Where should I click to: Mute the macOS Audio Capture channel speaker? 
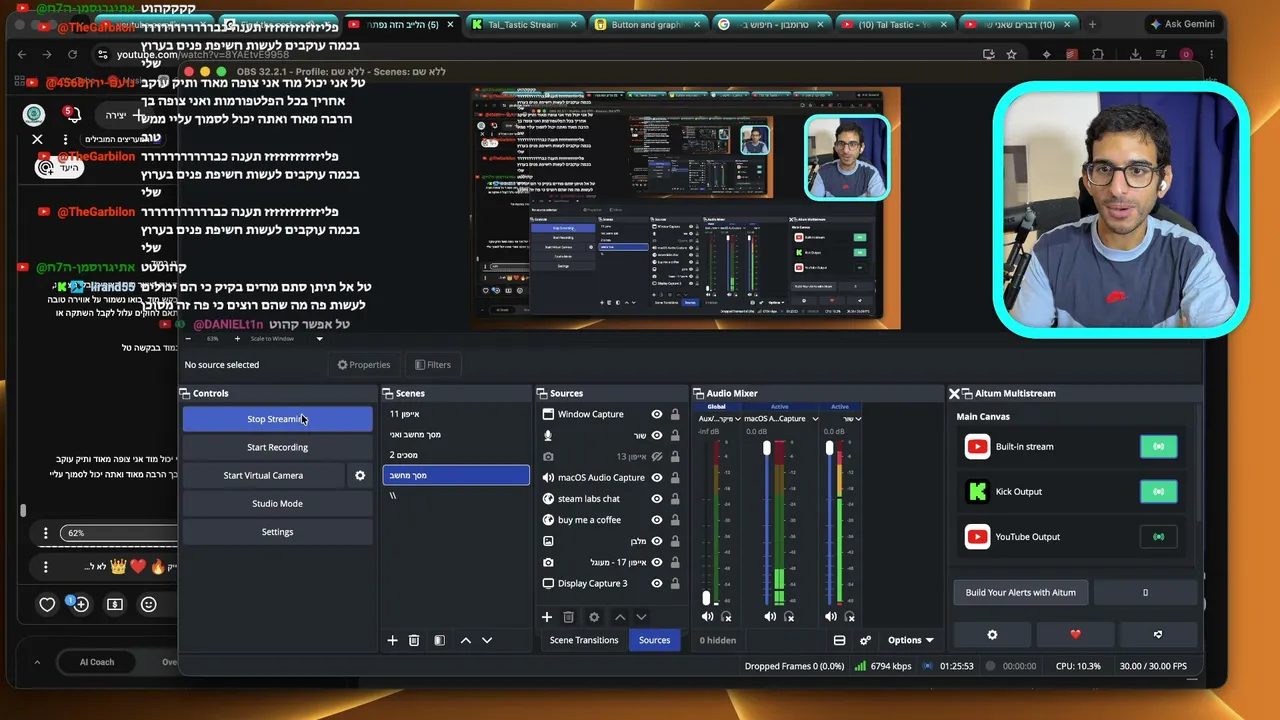(770, 617)
